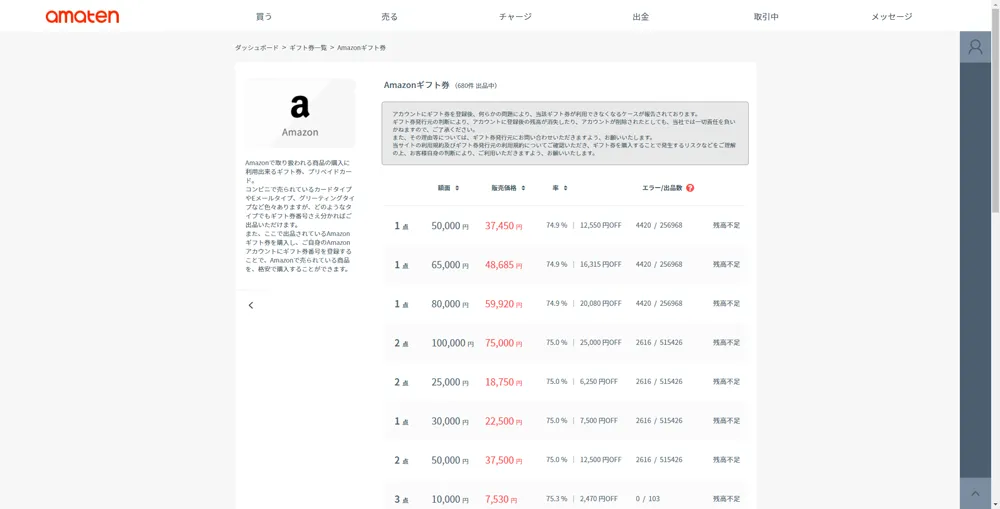Open the 取引中 menu
Viewport: 1000px width, 509px height.
(x=766, y=17)
